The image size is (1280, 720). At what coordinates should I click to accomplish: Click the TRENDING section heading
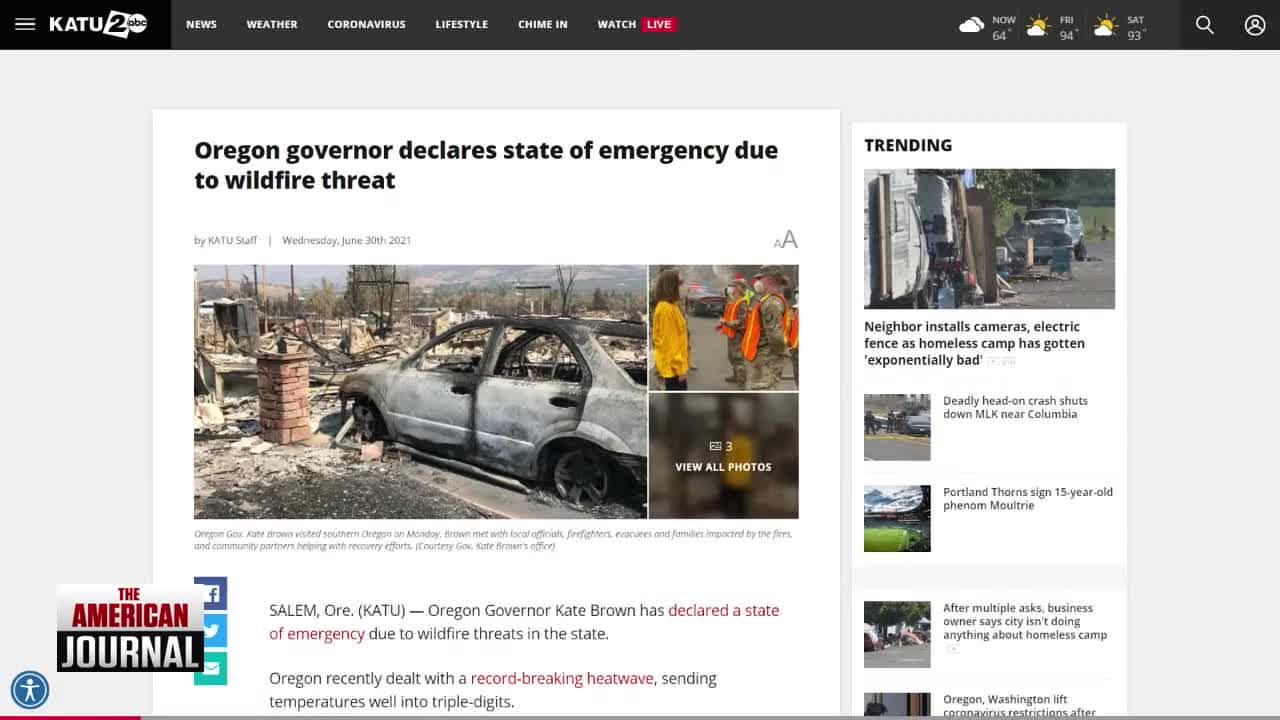tap(908, 145)
